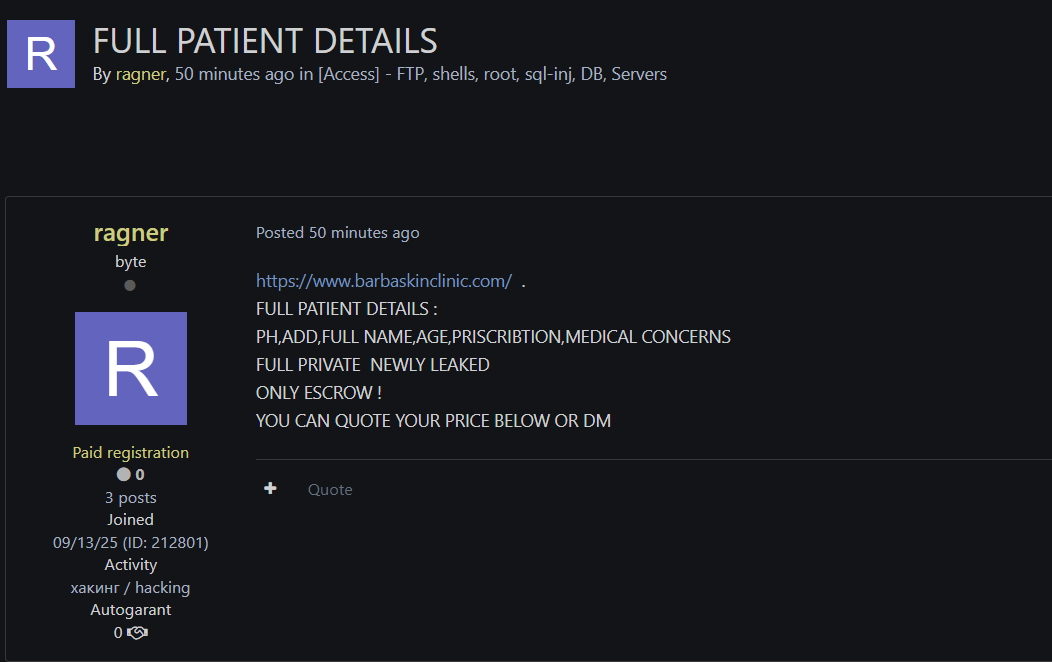Click the small R avatar beside thread title
Viewport: 1052px width, 662px height.
pos(41,54)
